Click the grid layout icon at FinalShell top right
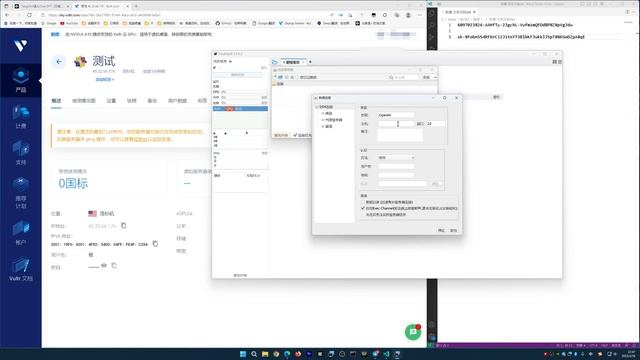Viewport: 640px width, 360px height. 555,62
